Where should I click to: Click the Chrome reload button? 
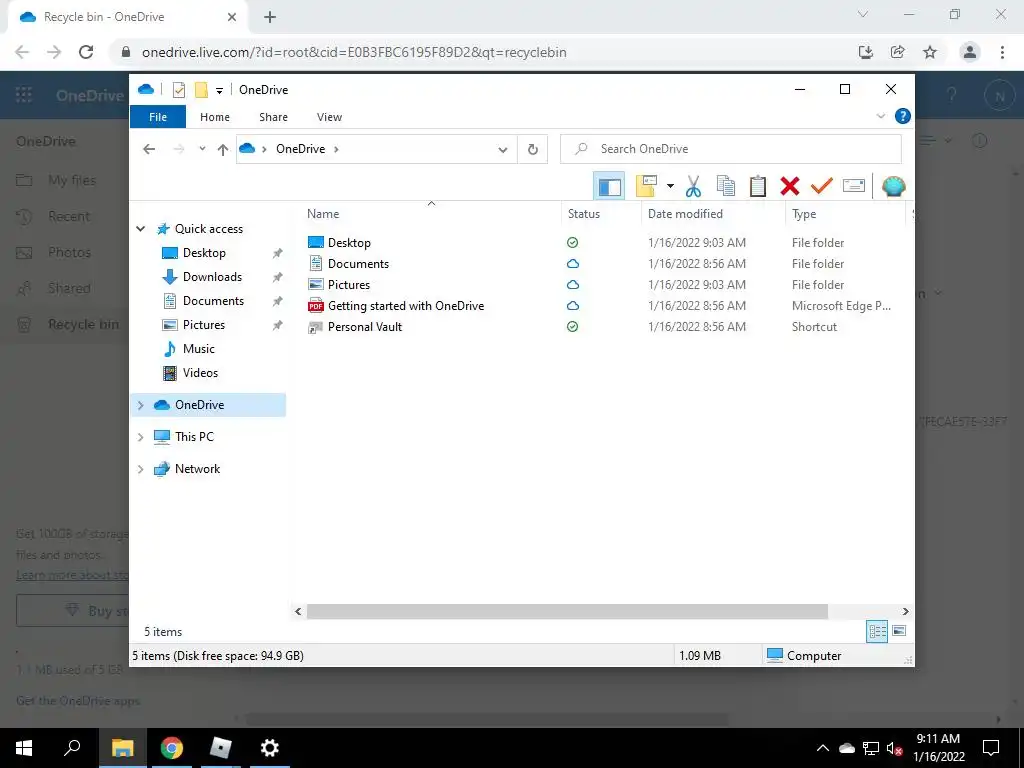tap(86, 52)
